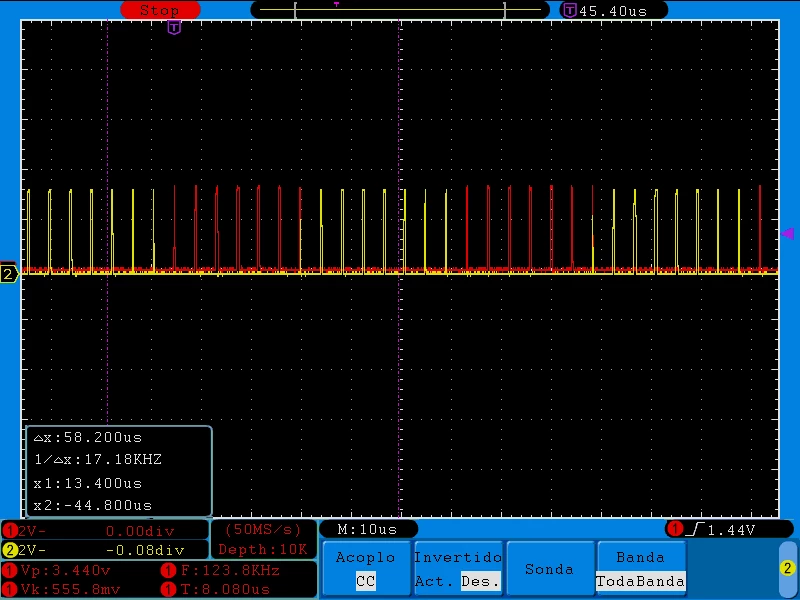Open the M:10us timebase setting

[368, 530]
